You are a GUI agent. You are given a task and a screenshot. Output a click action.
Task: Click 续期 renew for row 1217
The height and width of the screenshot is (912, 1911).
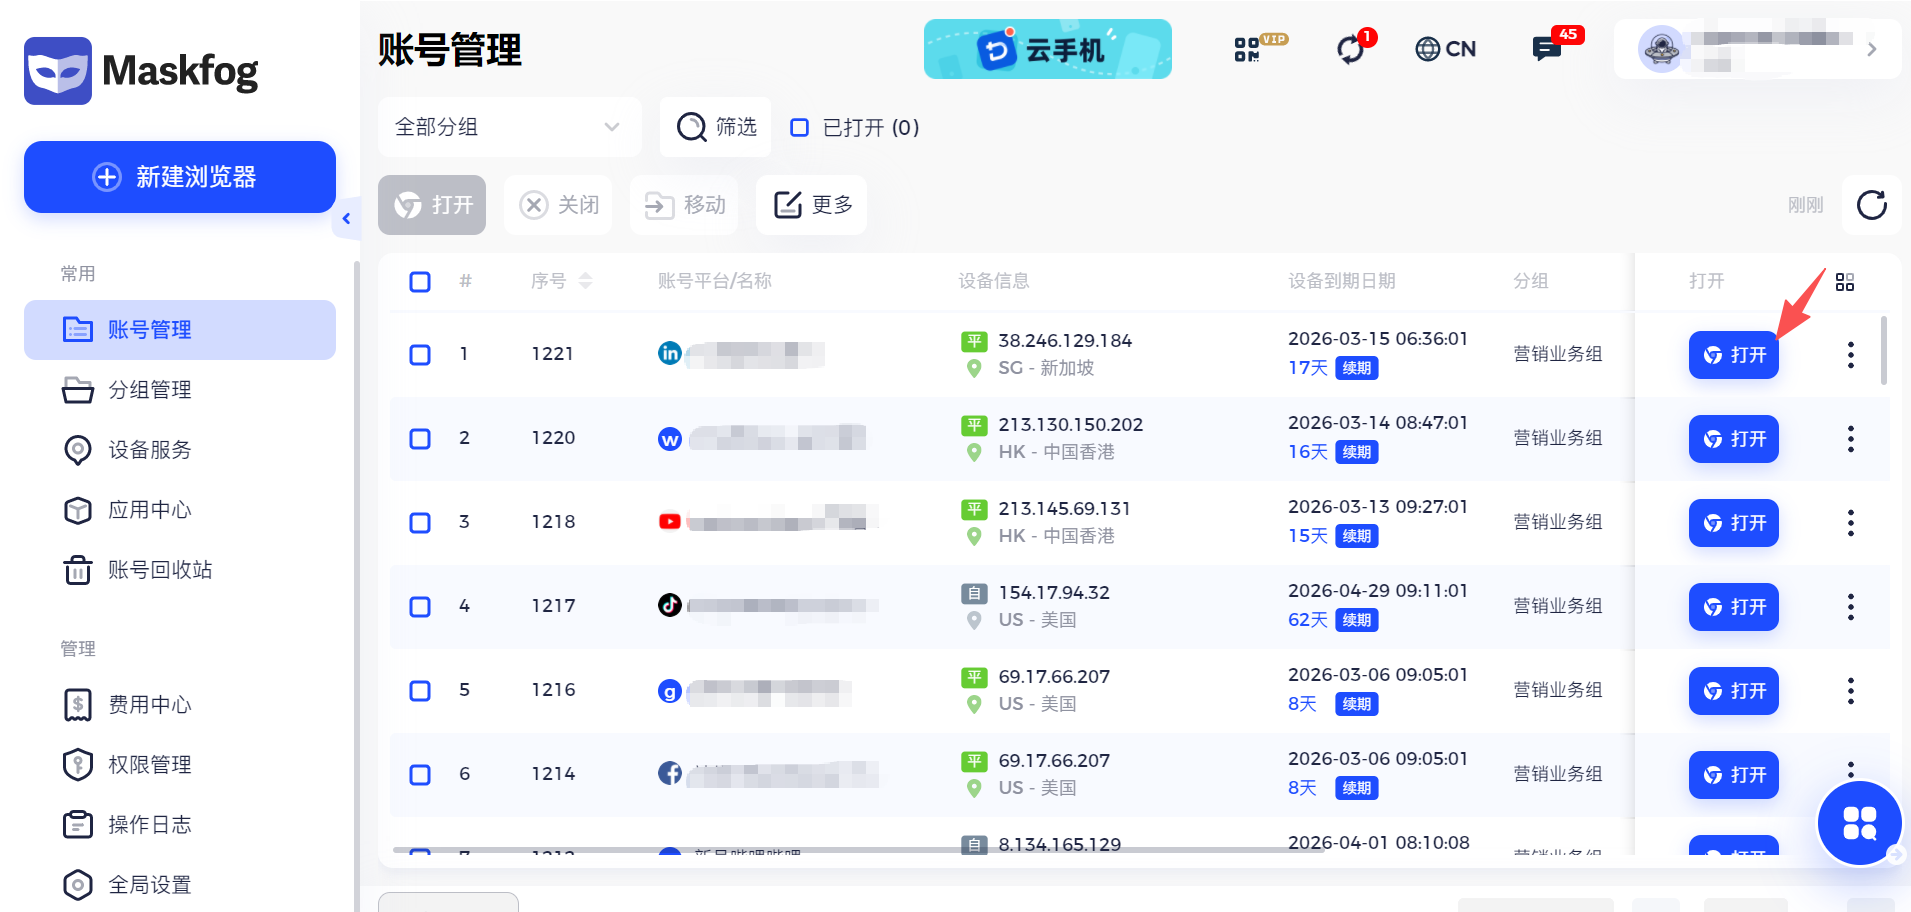click(1357, 620)
